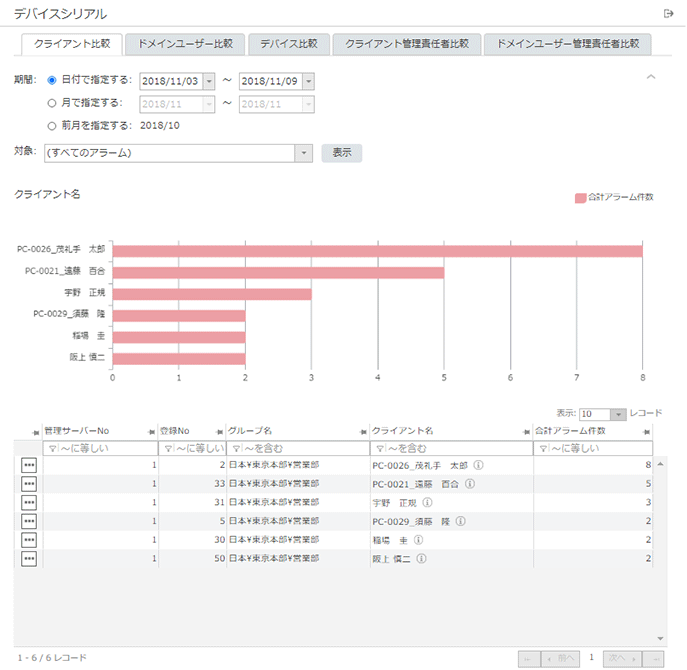Viewport: 687px width, 670px height.
Task: Click info icon next to PC-0021_遠藤 百合
Action: click(x=470, y=484)
